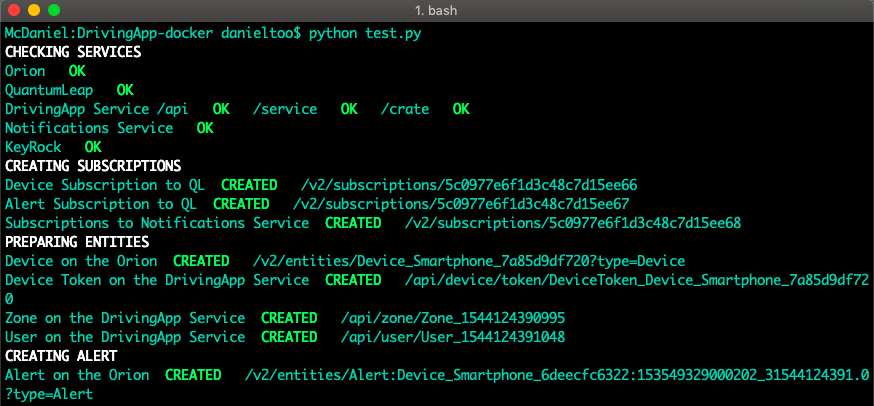The width and height of the screenshot is (874, 406).
Task: Click the /v2/entities/Alert:Device_Smartphone path text
Action: tap(557, 375)
